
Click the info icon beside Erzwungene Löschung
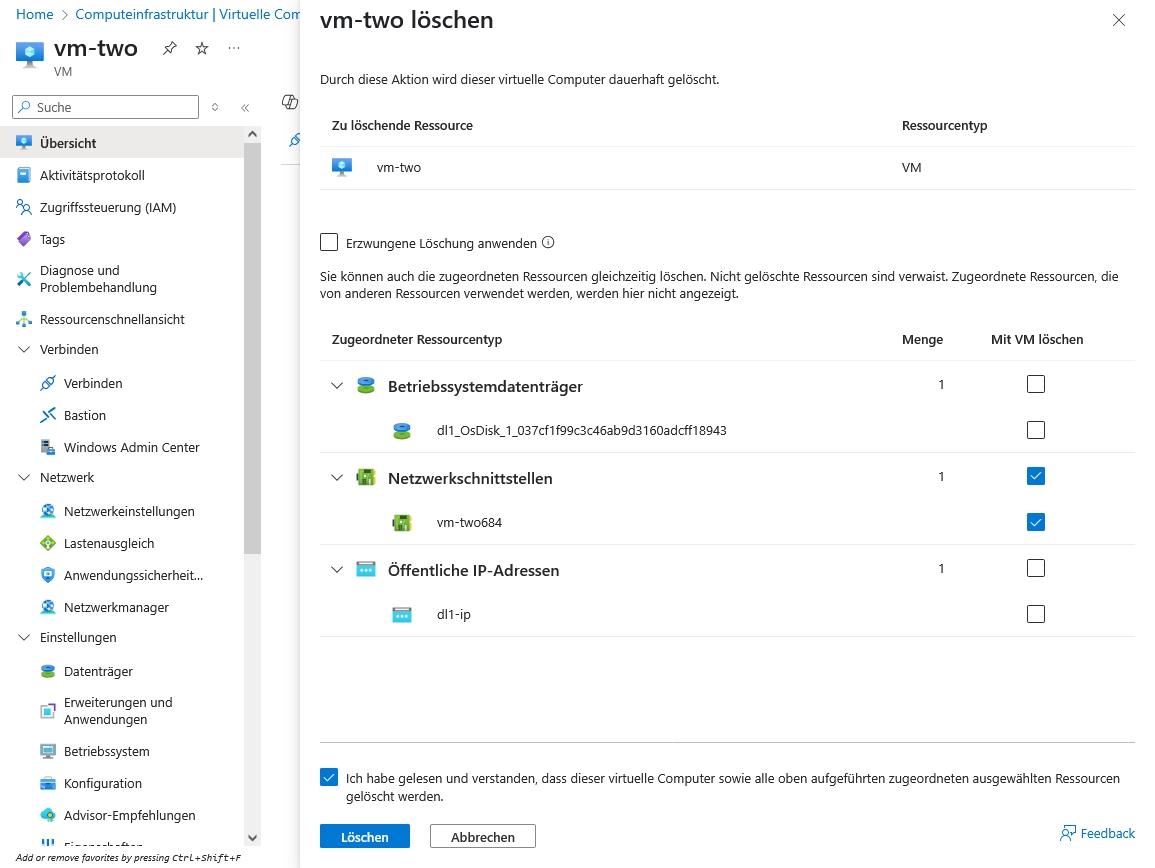548,242
